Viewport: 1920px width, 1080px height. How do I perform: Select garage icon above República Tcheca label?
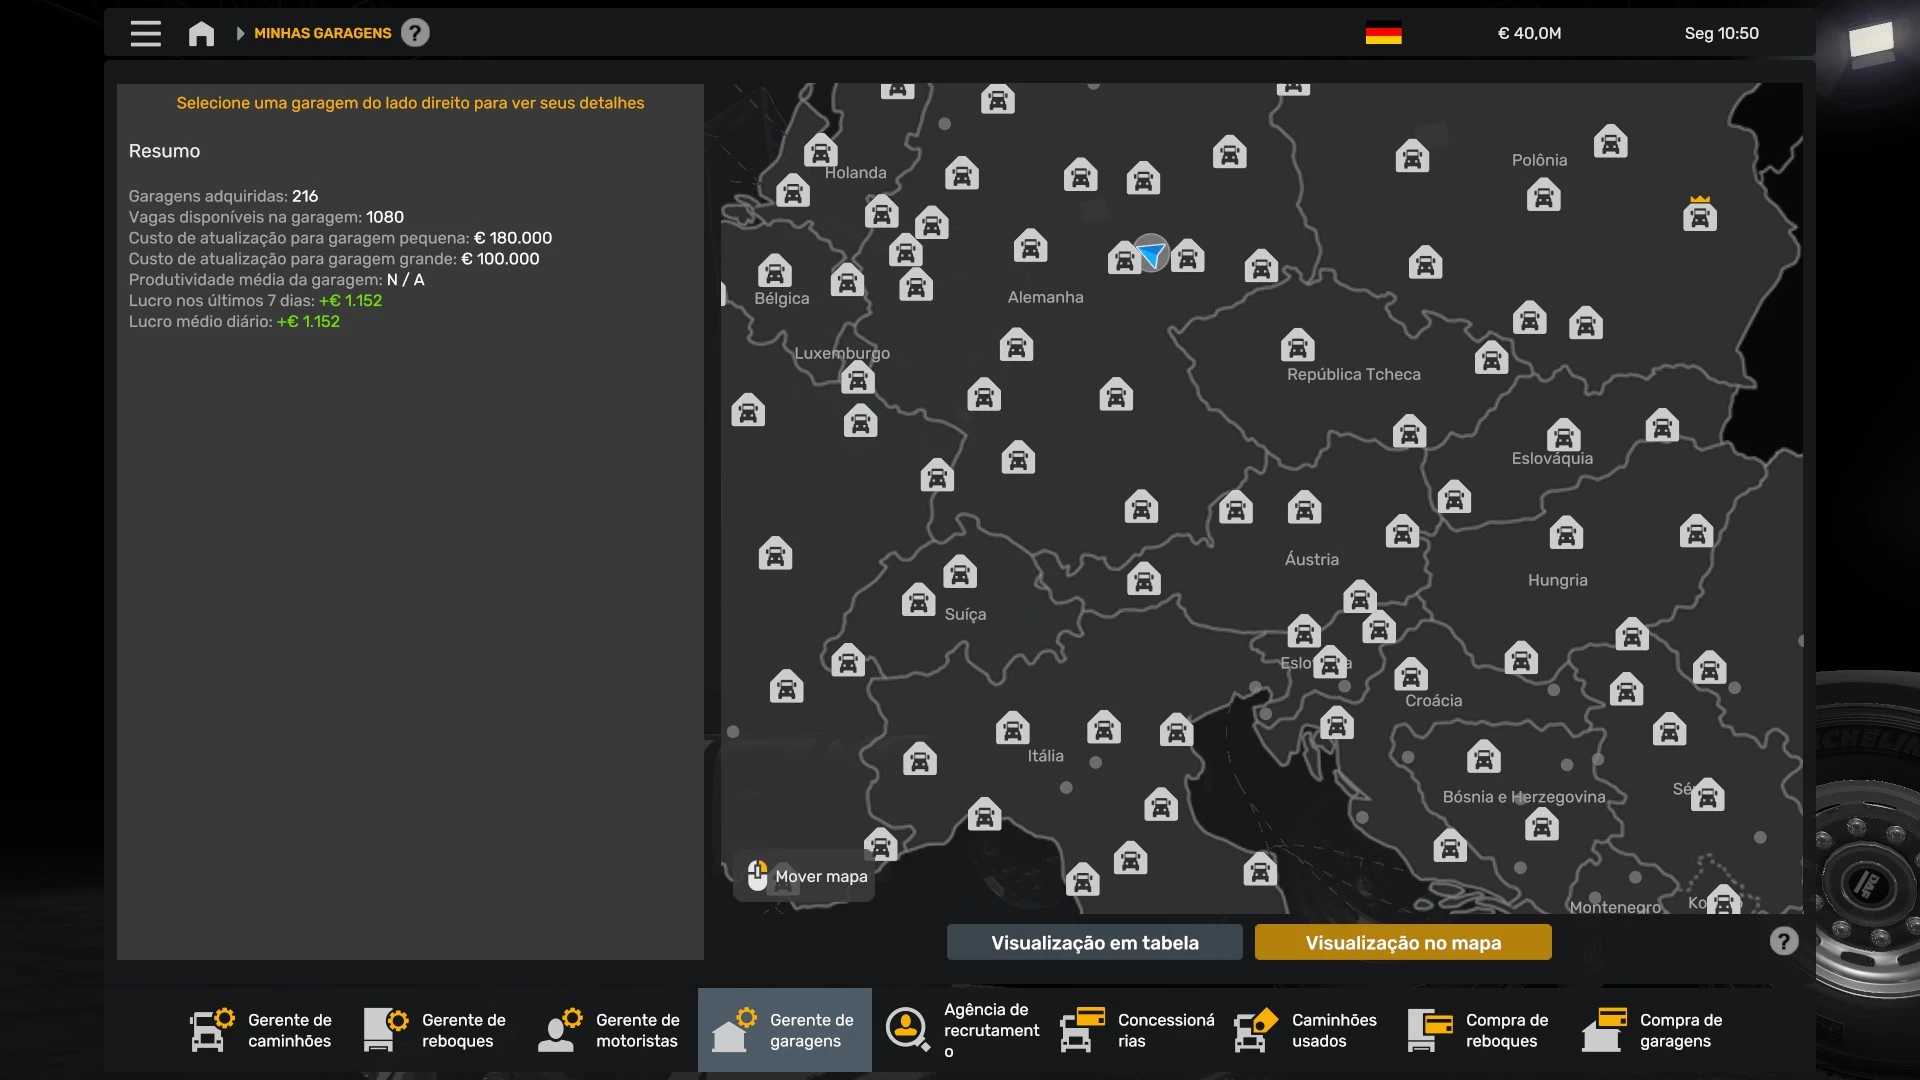click(1297, 346)
